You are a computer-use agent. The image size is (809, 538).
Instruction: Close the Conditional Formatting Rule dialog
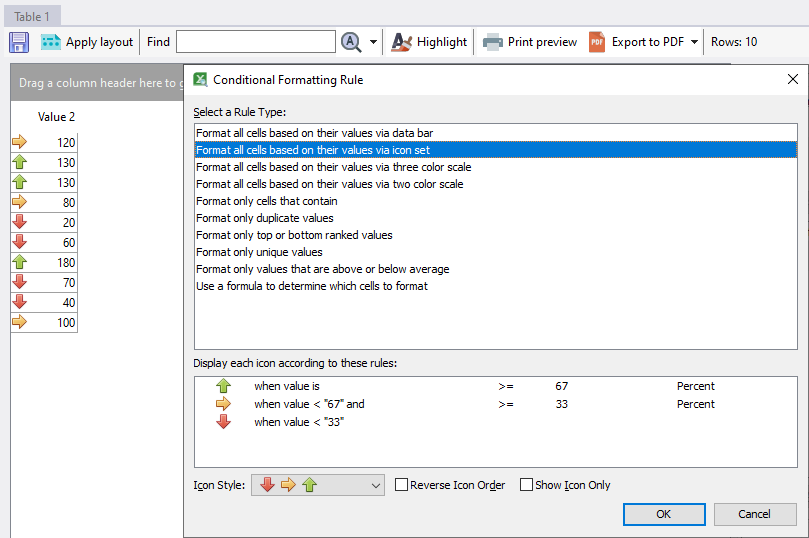click(x=792, y=79)
